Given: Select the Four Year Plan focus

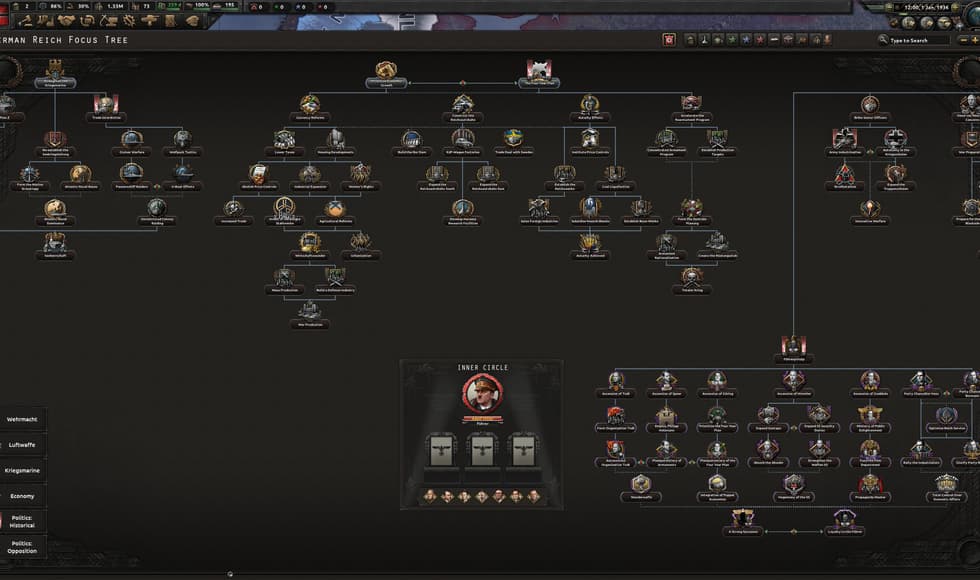Looking at the screenshot, I should pyautogui.click(x=539, y=74).
